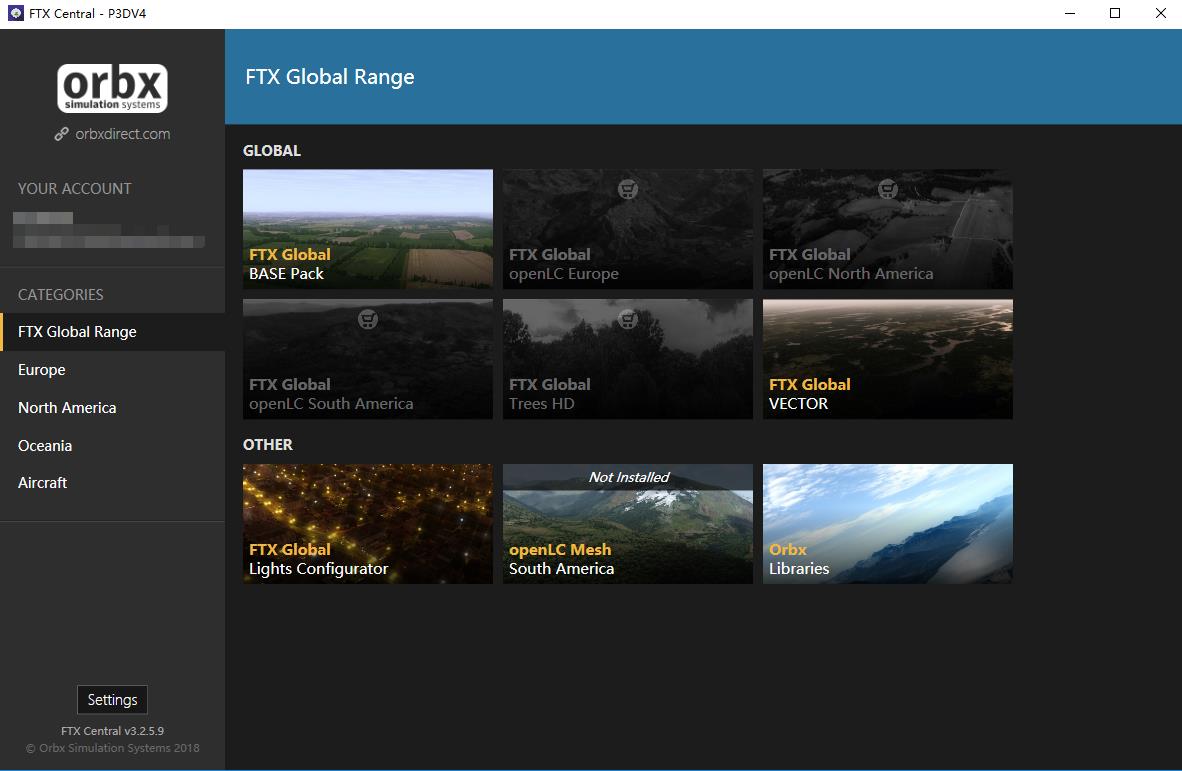Click the 'OTHER' section heading
This screenshot has width=1182, height=771.
click(268, 445)
